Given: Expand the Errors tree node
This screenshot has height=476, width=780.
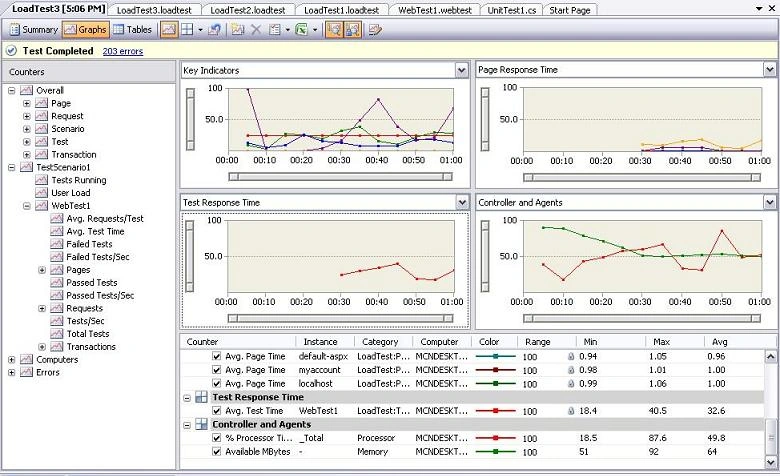Looking at the screenshot, I should coord(11,373).
